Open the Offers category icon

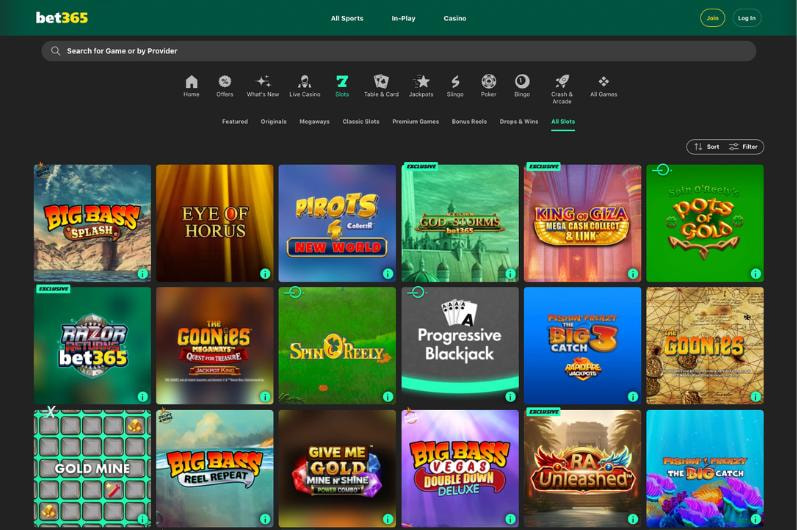pyautogui.click(x=225, y=85)
